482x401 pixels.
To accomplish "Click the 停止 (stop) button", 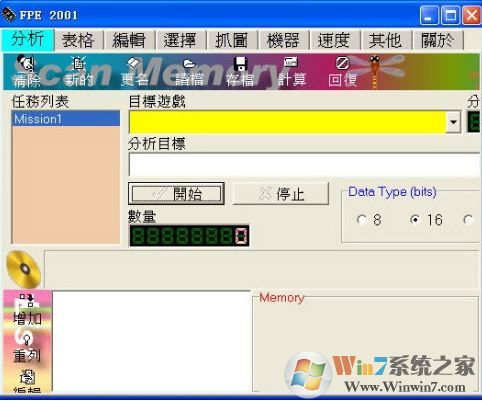I will tap(281, 193).
